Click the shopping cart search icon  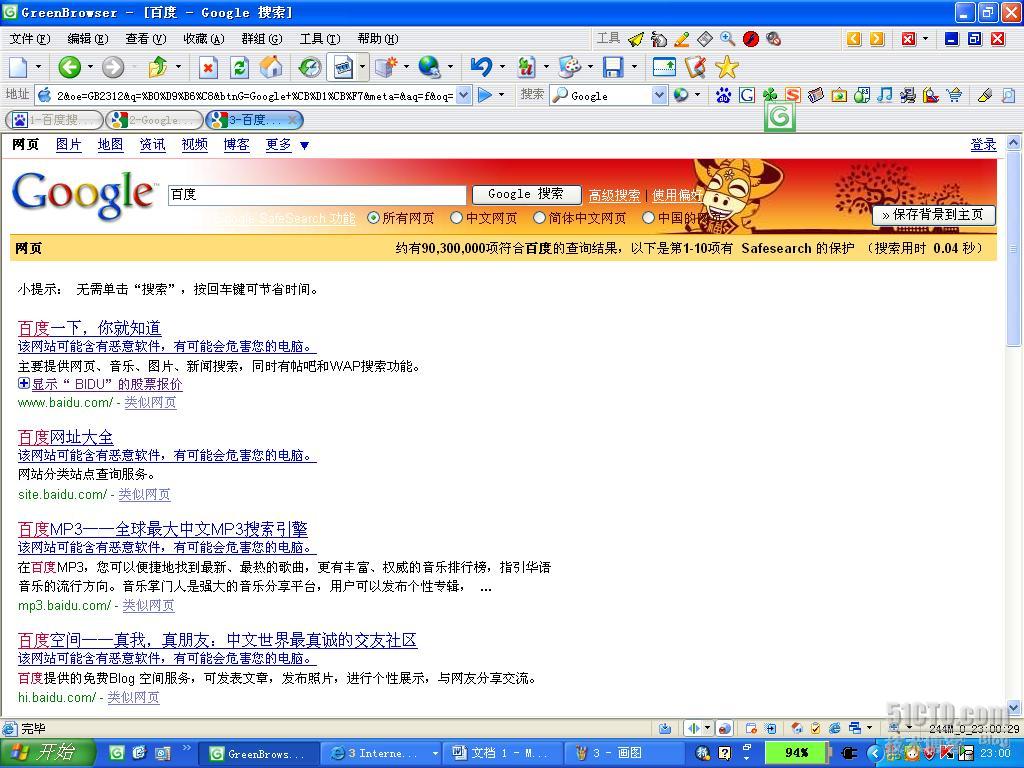pos(954,96)
